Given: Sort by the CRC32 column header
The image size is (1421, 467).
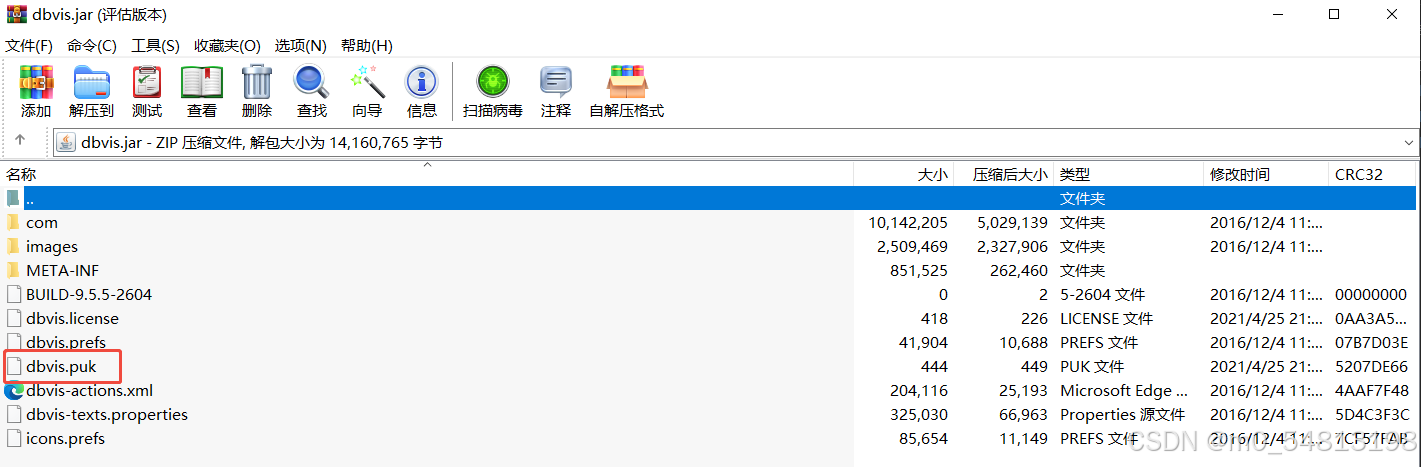Looking at the screenshot, I should (1373, 174).
